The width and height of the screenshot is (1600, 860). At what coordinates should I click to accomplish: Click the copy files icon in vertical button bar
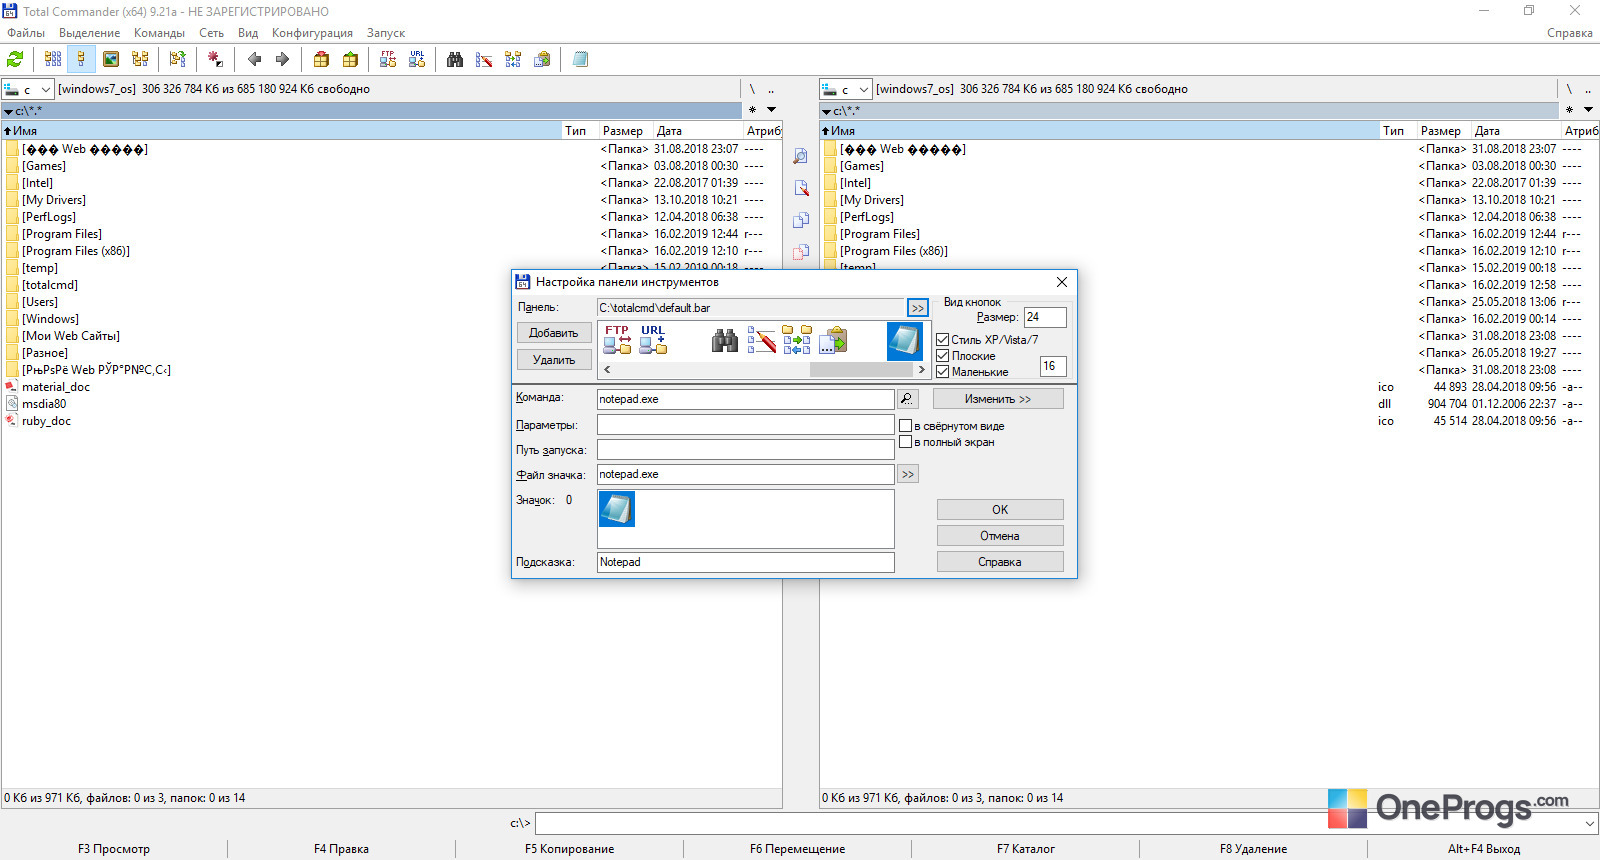801,220
